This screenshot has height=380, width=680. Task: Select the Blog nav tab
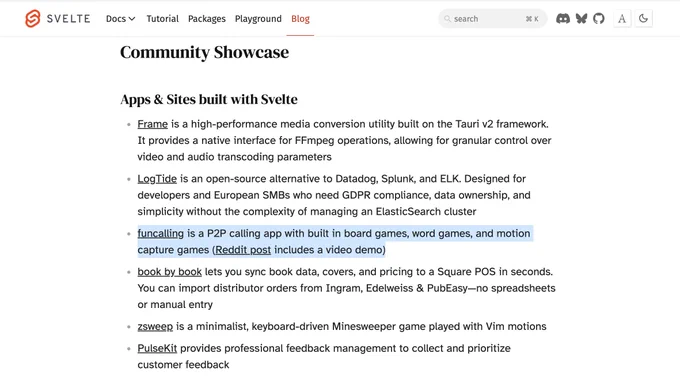(300, 19)
